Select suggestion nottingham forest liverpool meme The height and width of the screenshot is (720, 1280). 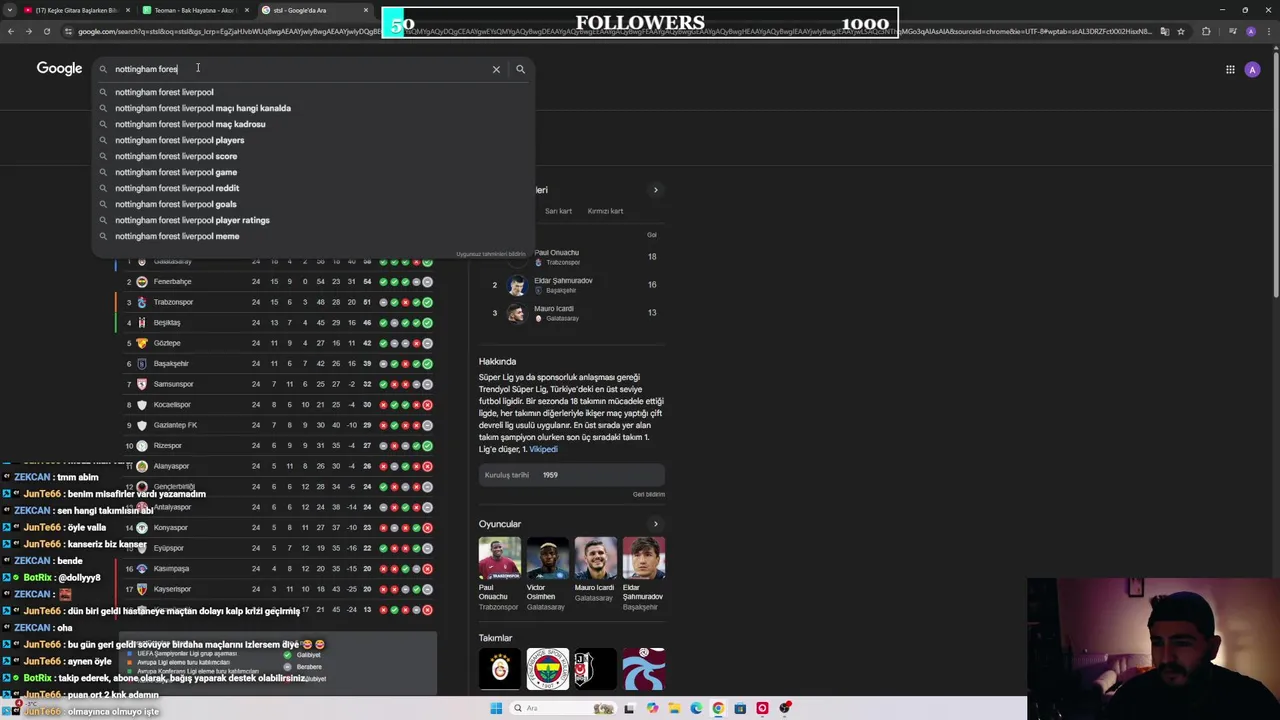click(312, 236)
